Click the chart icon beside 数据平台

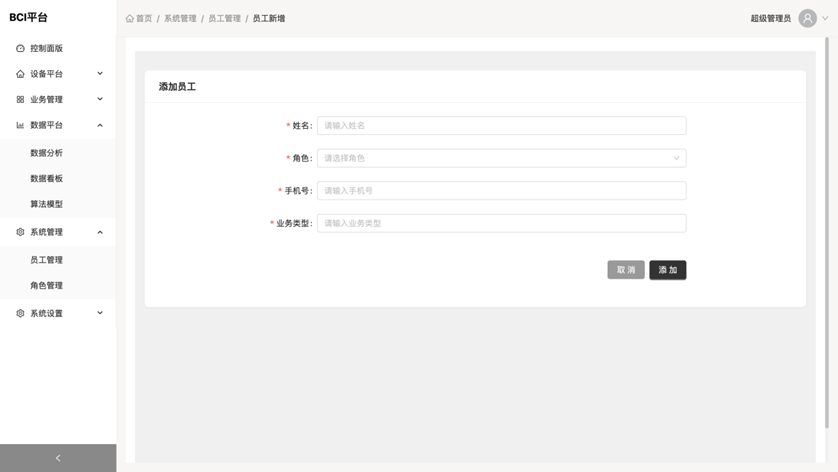(20, 126)
